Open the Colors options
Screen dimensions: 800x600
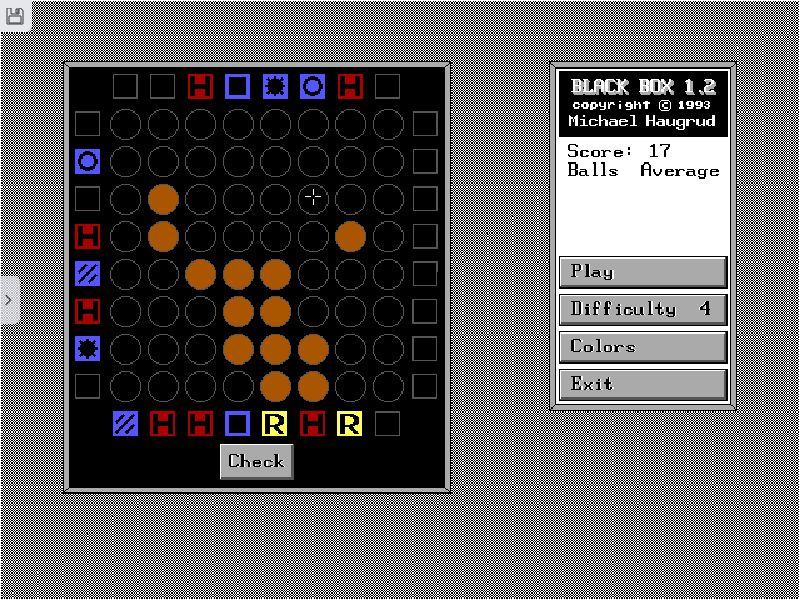(x=643, y=347)
